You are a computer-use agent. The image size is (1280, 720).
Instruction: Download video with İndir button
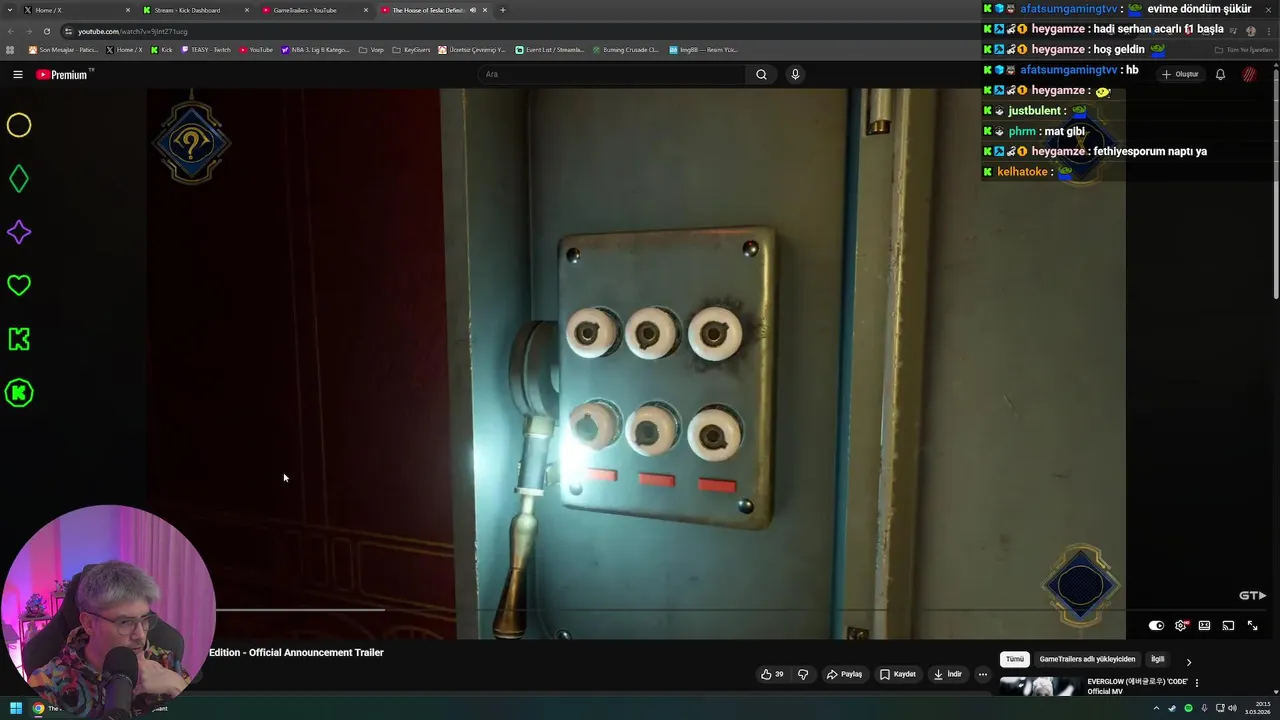pyautogui.click(x=947, y=674)
